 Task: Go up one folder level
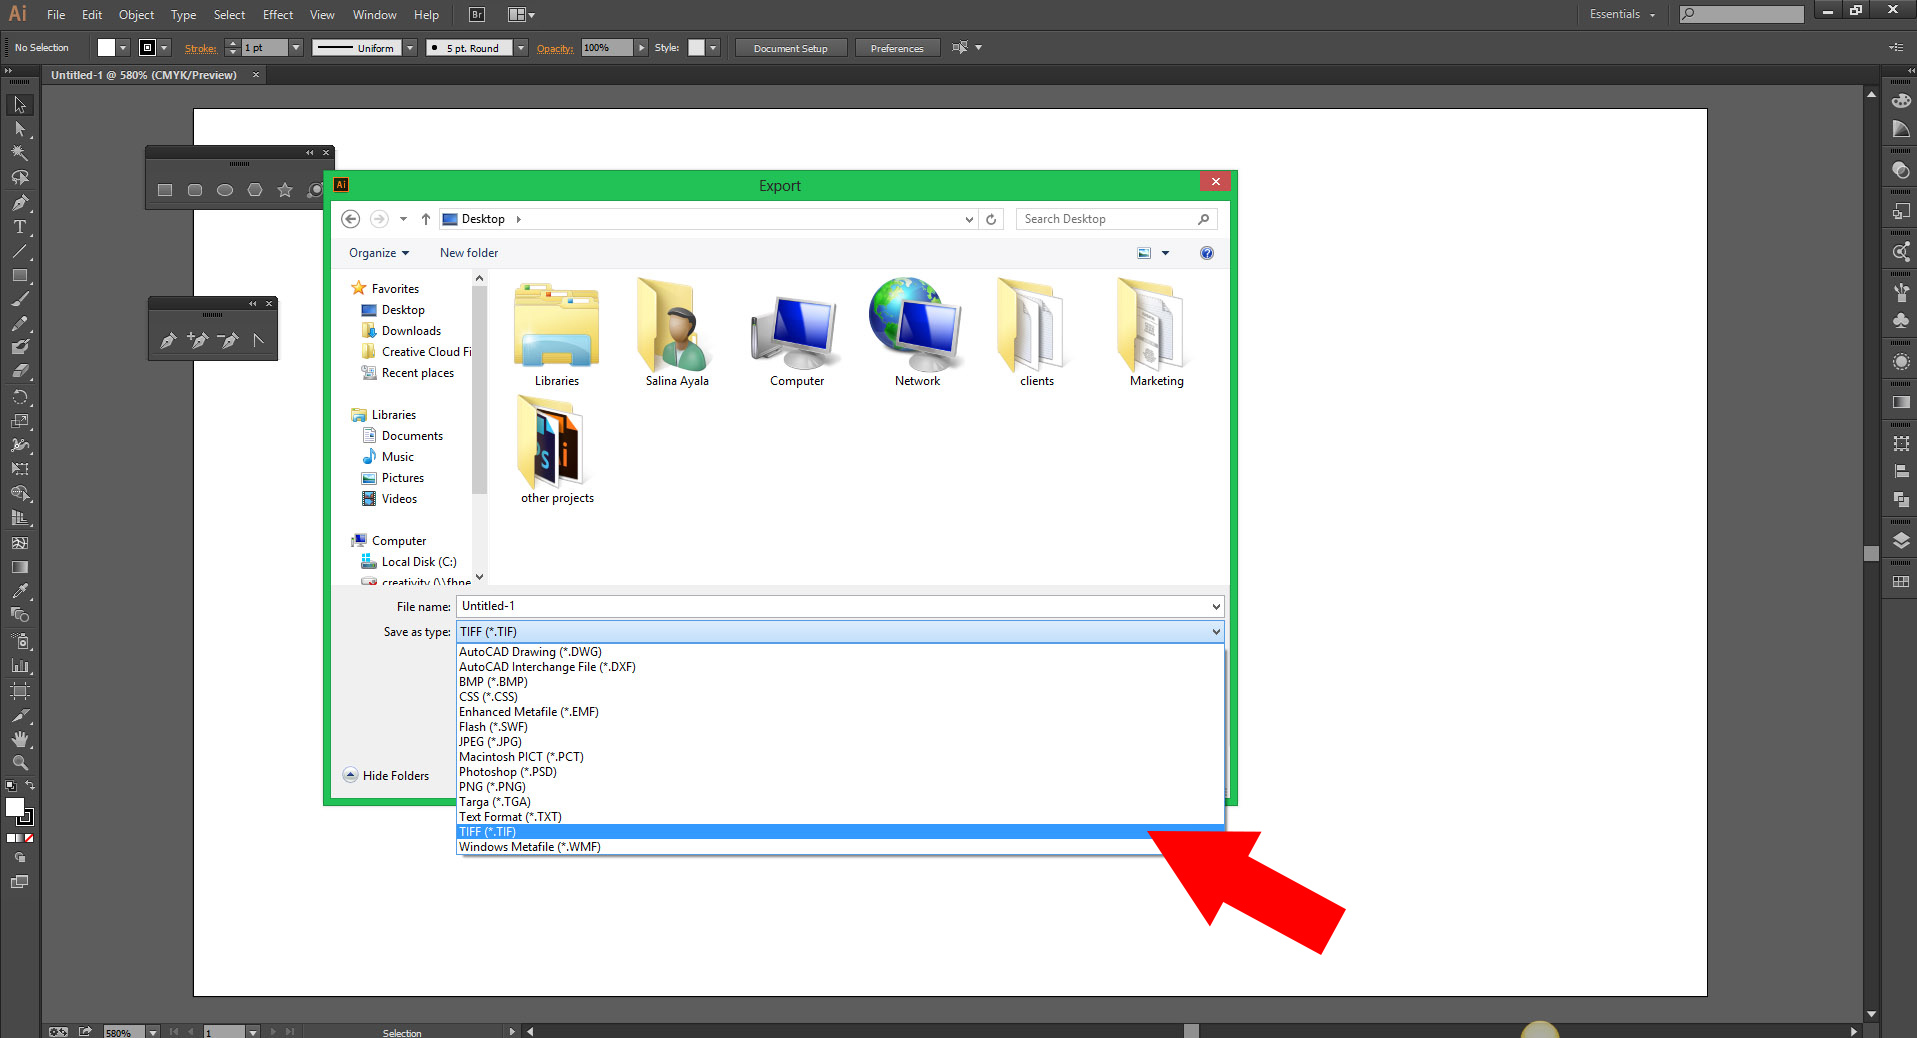pyautogui.click(x=426, y=219)
